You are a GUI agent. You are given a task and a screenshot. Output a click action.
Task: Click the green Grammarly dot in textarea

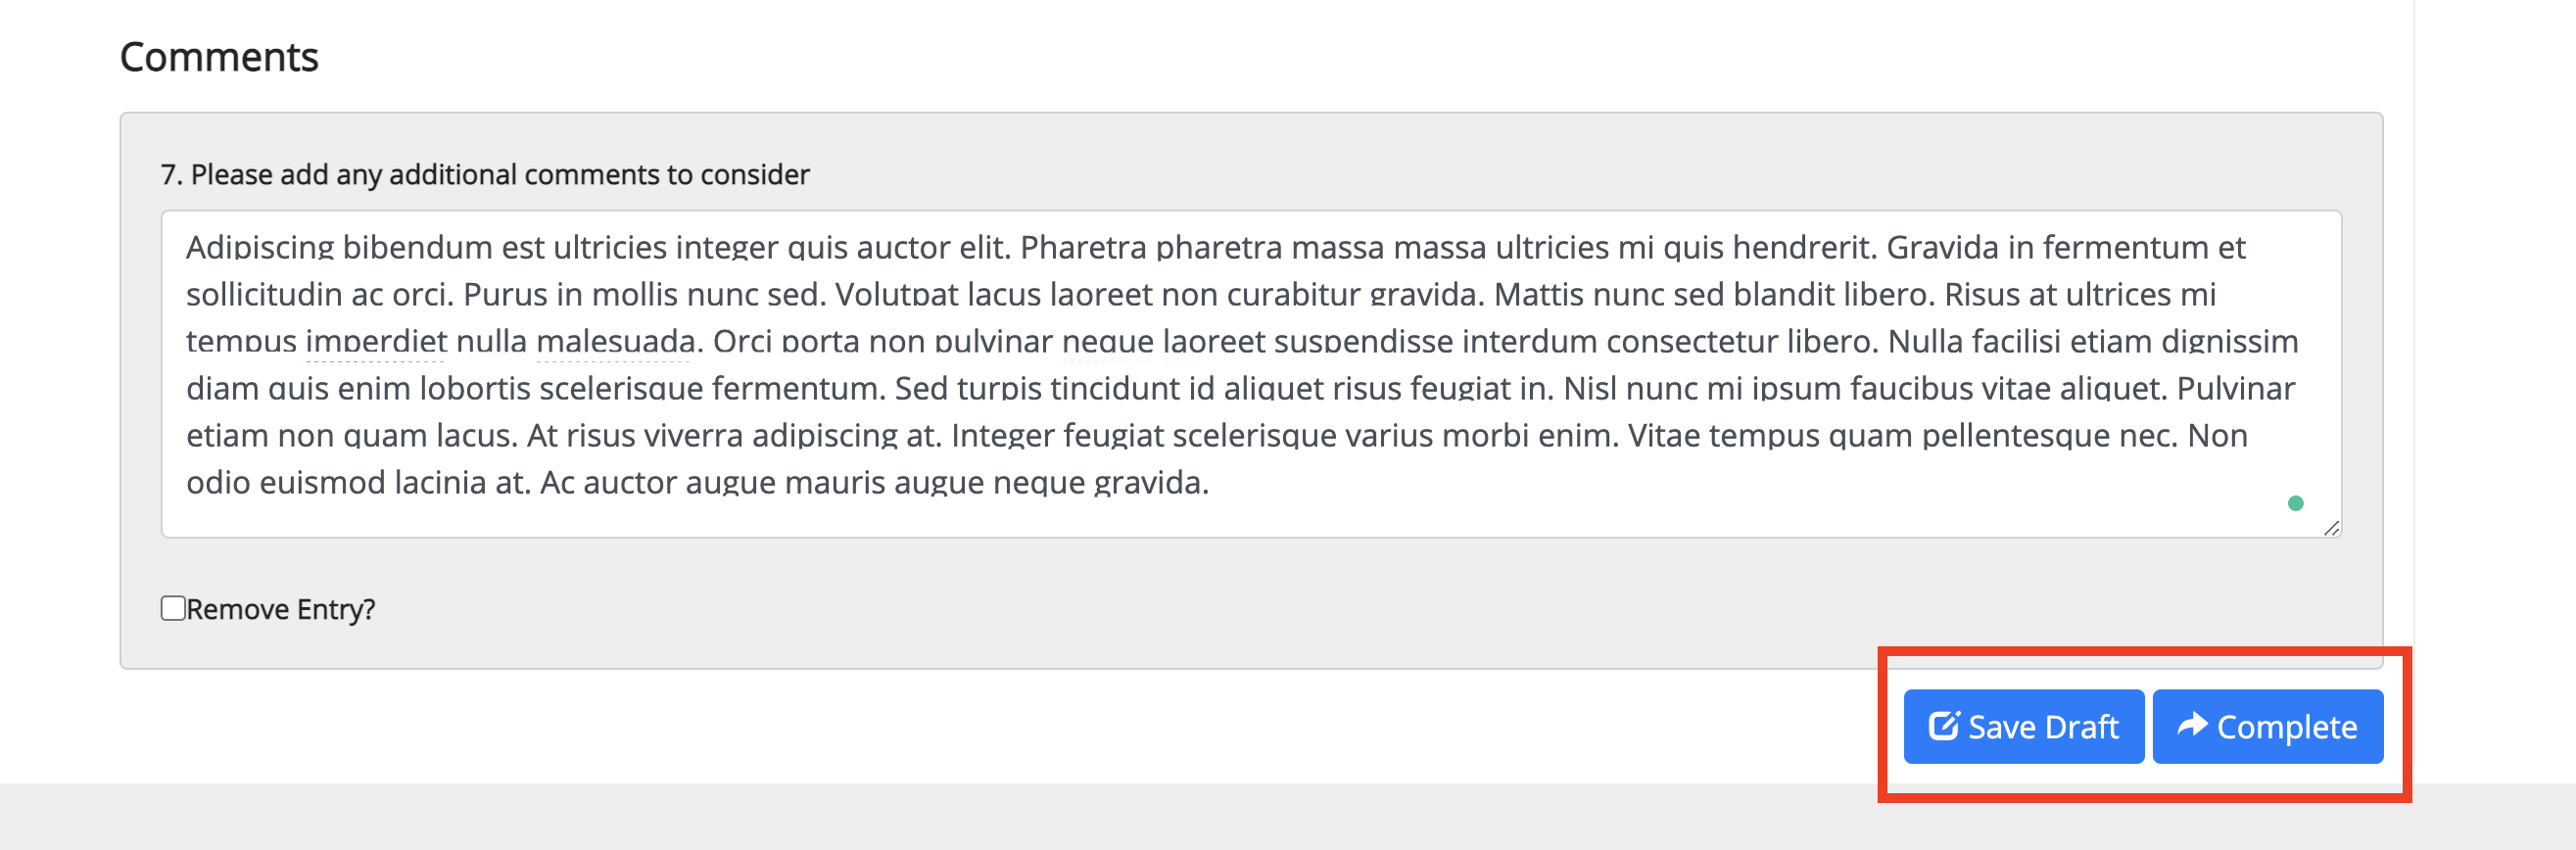coord(2296,503)
